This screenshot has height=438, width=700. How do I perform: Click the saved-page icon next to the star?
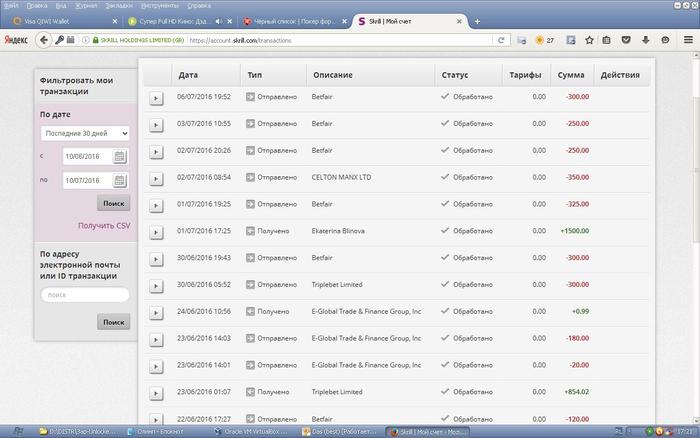click(571, 40)
